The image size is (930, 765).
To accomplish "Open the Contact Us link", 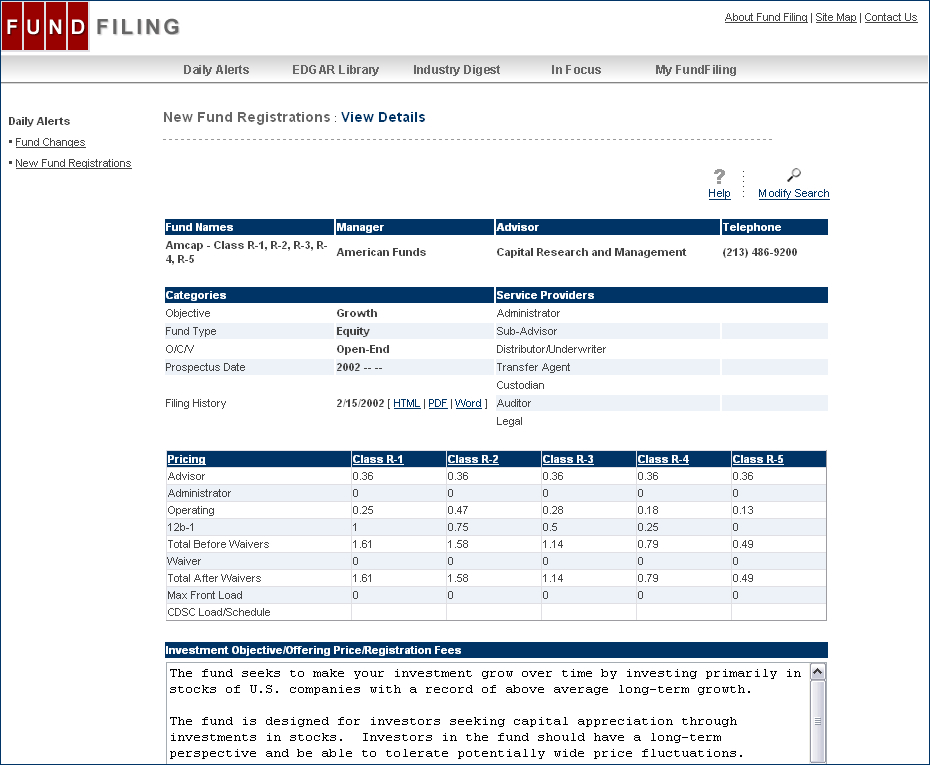I will pos(890,17).
